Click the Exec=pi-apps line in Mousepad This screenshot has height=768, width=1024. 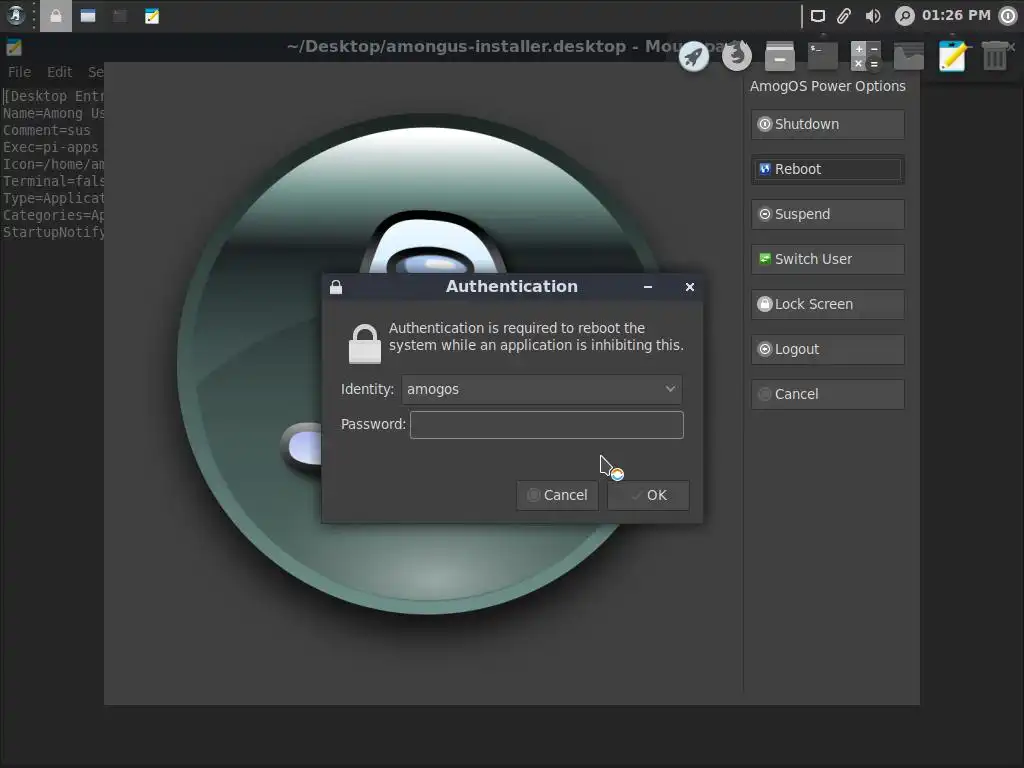(x=50, y=147)
